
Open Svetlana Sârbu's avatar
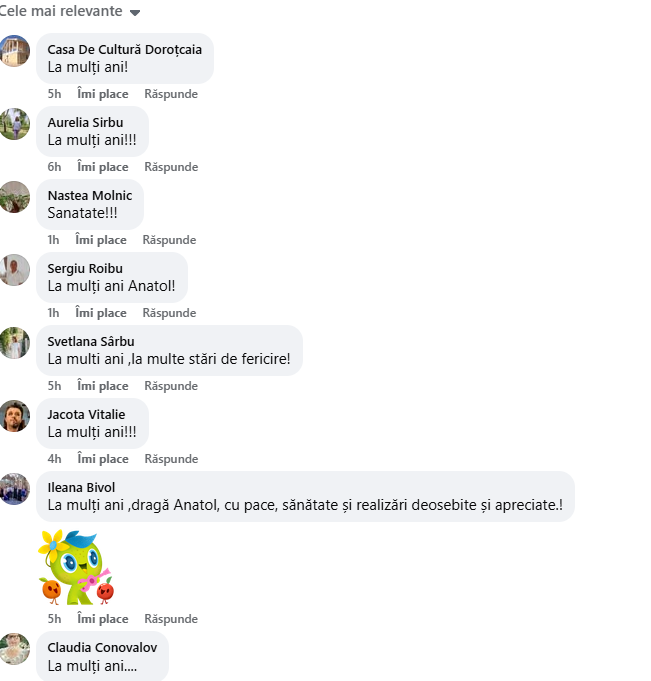click(x=14, y=343)
